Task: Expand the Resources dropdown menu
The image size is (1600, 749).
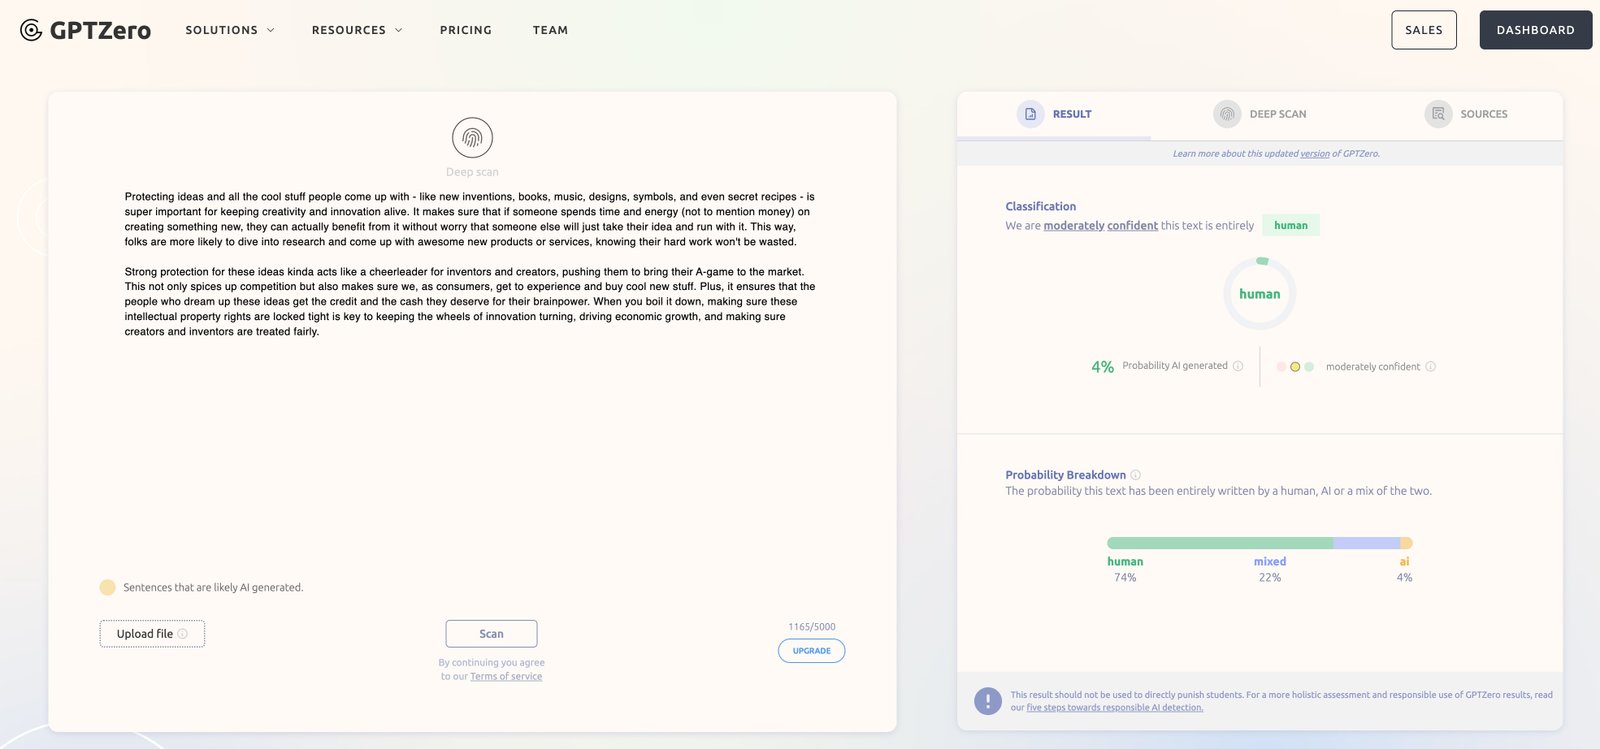Action: click(x=356, y=30)
